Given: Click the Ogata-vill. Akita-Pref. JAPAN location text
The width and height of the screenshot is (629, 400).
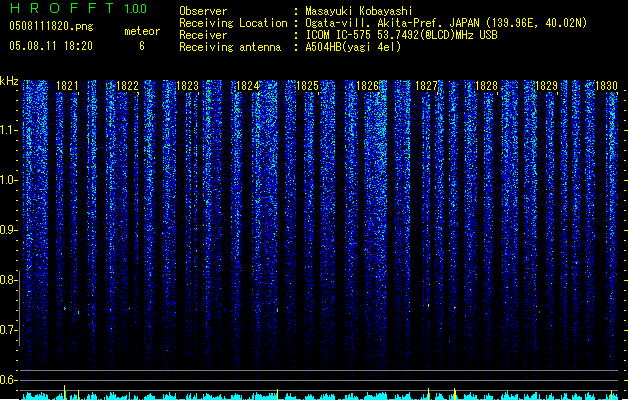Looking at the screenshot, I should click(x=446, y=23).
